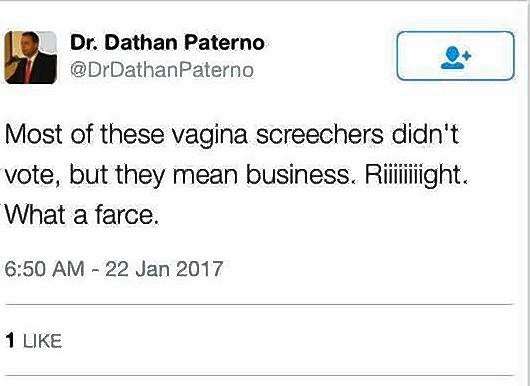530x386 pixels.
Task: Click the follow user icon button
Action: coord(455,56)
